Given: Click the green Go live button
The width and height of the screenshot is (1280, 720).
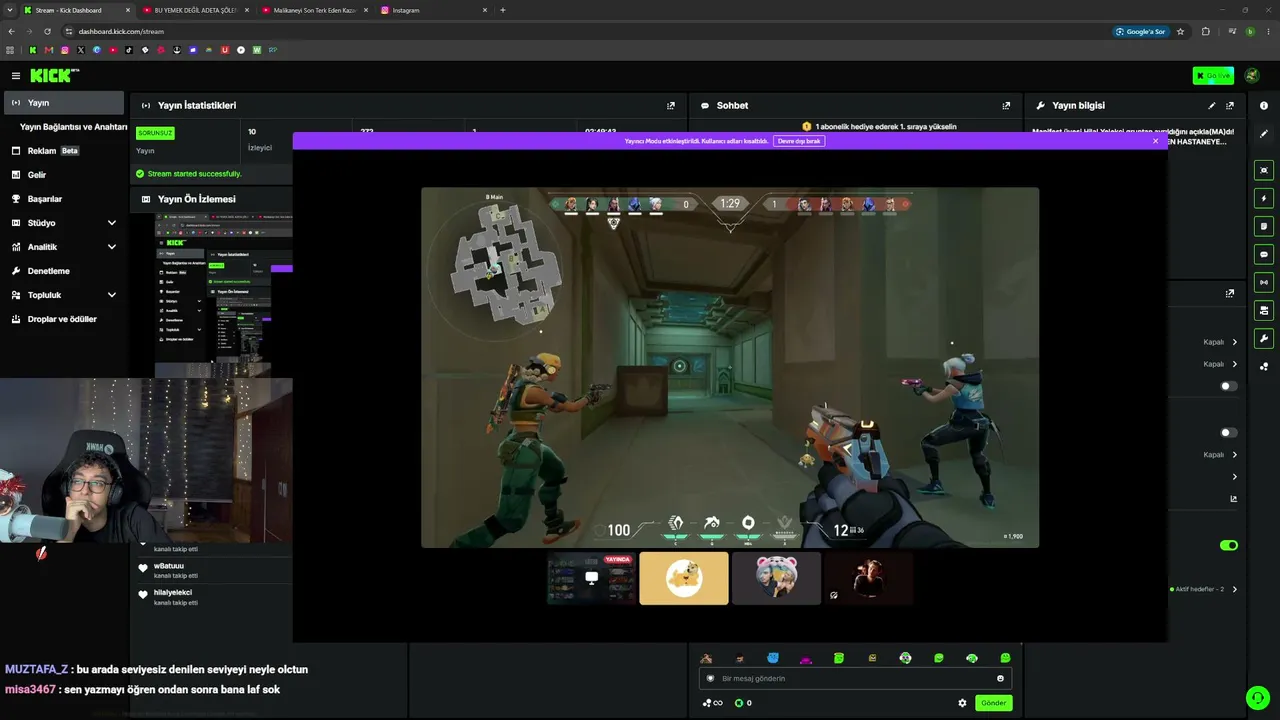Looking at the screenshot, I should click(x=1213, y=76).
